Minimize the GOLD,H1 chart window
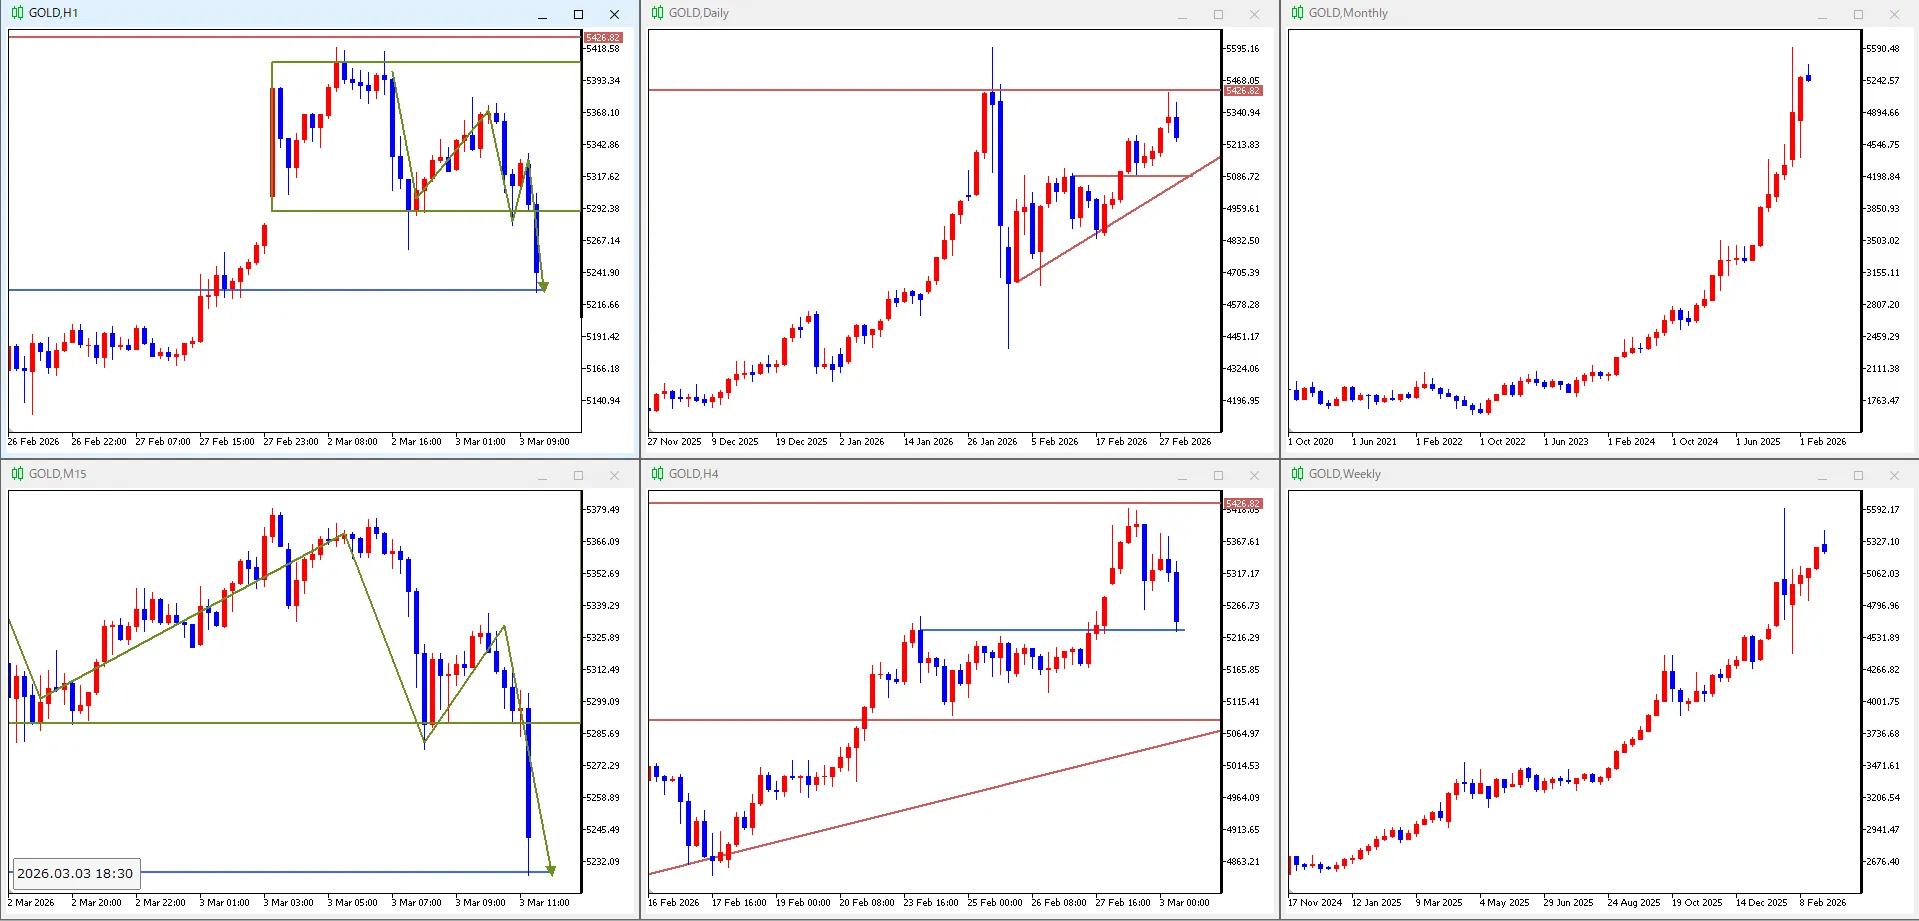Screen dimensions: 1919x921 542,14
